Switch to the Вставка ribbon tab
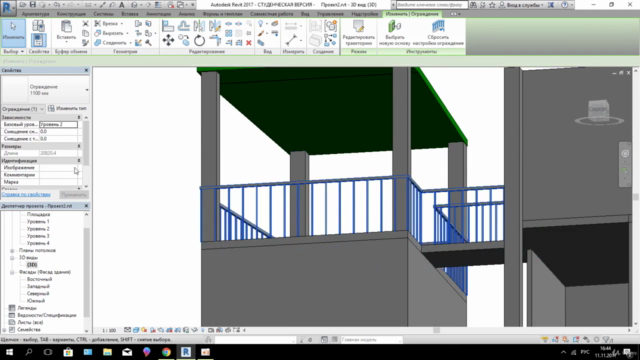 coord(130,14)
